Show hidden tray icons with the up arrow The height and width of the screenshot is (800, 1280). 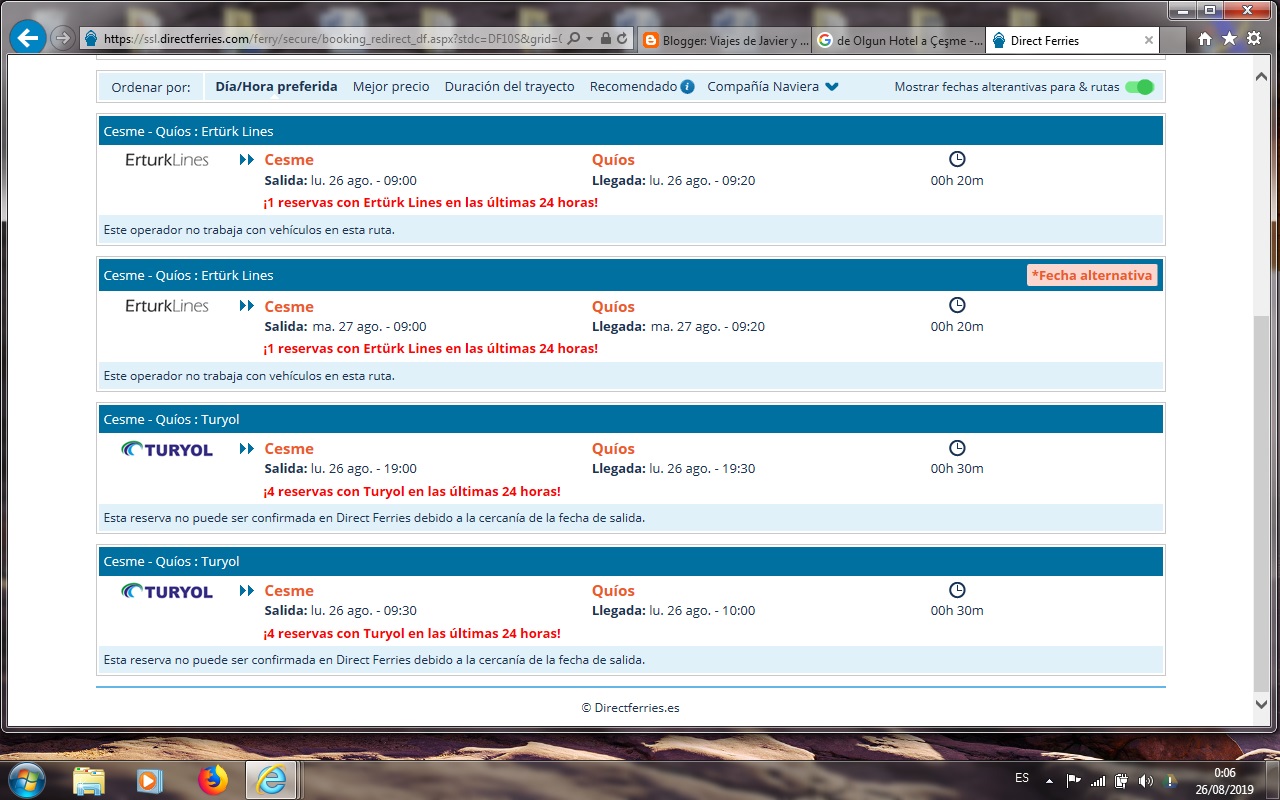tap(1049, 780)
